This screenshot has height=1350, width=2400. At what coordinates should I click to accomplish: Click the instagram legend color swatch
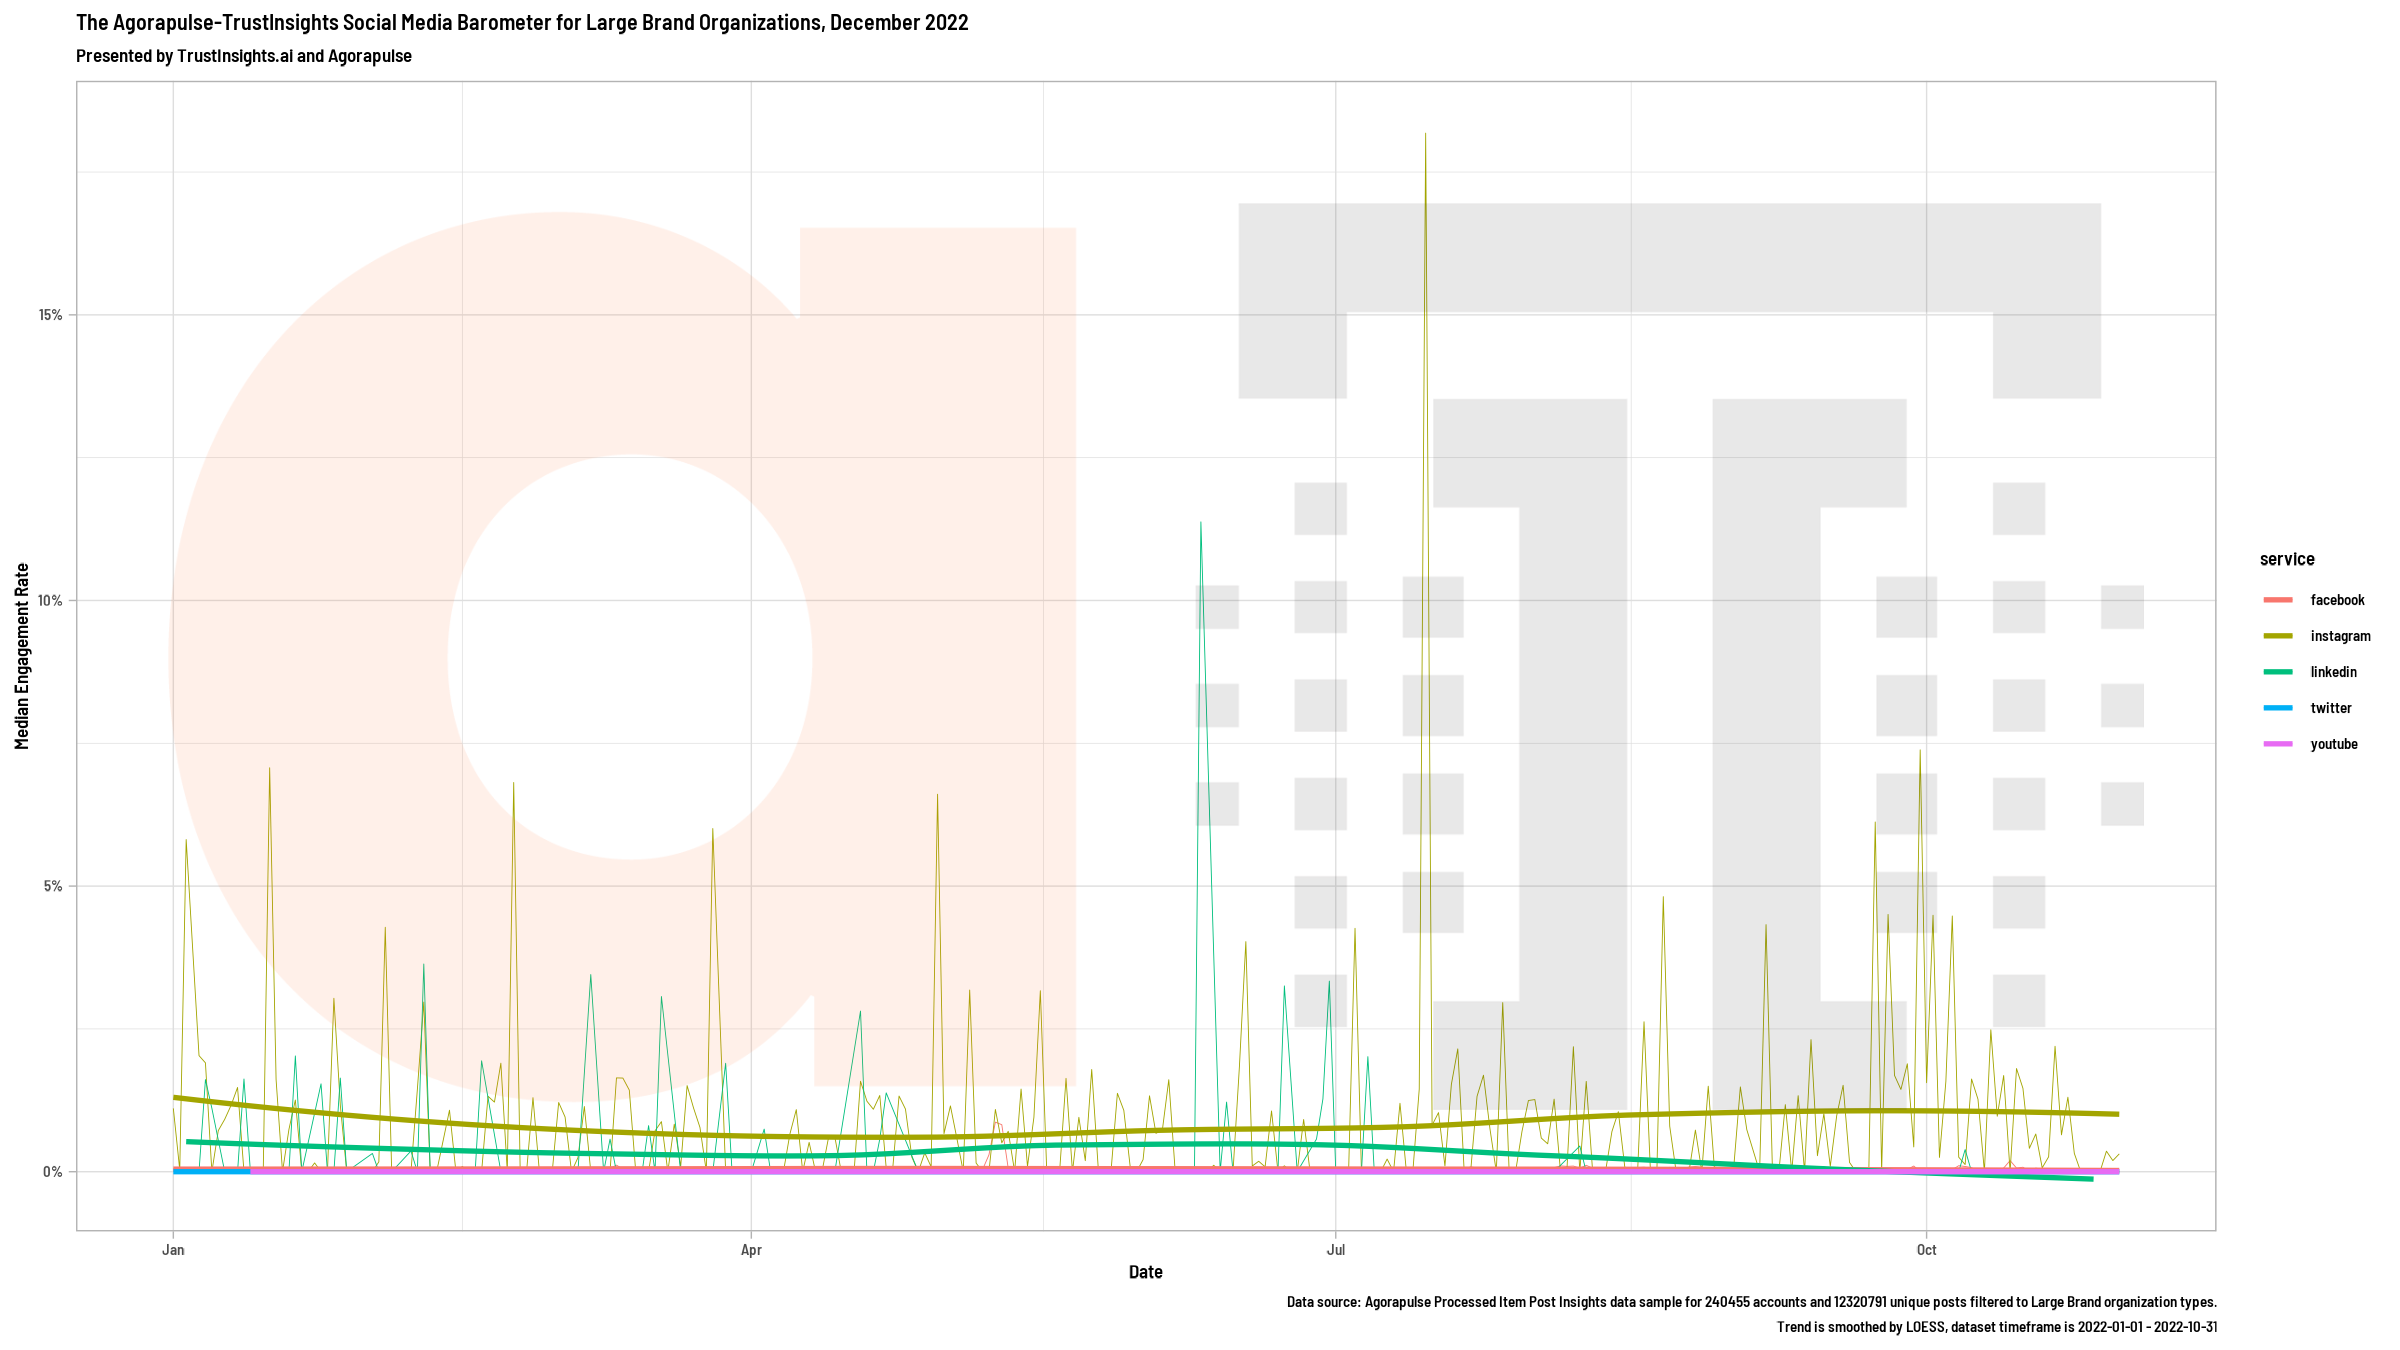coord(2278,636)
